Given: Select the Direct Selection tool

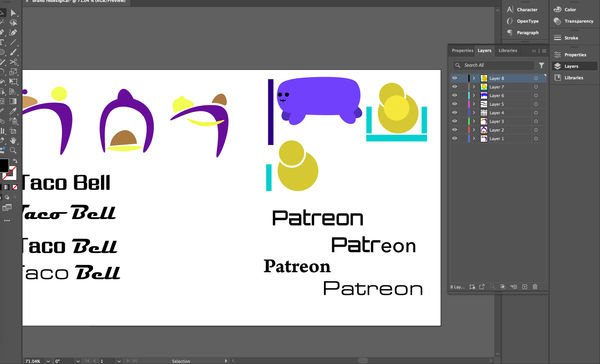Looking at the screenshot, I should point(13,13).
